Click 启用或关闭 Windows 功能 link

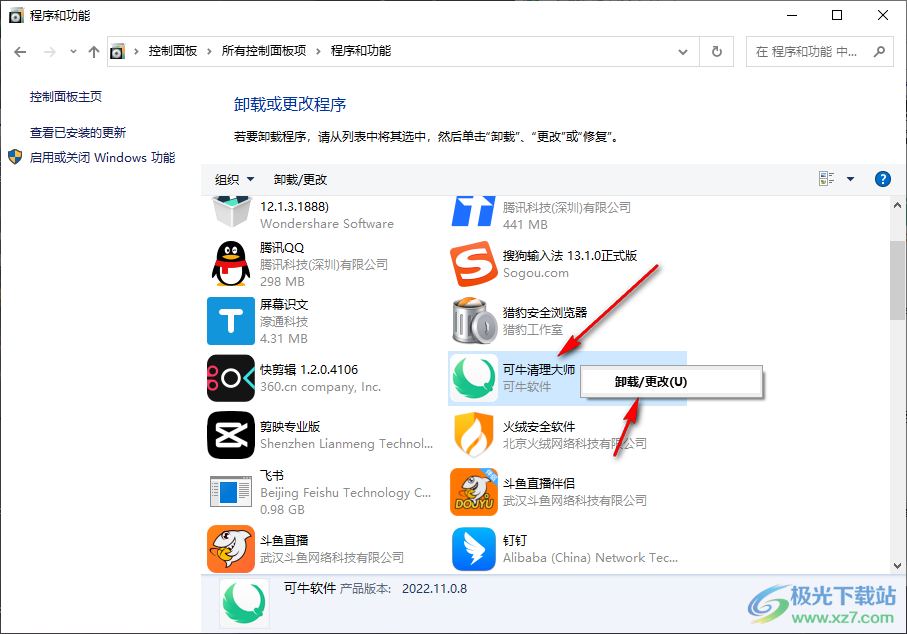pyautogui.click(x=102, y=158)
